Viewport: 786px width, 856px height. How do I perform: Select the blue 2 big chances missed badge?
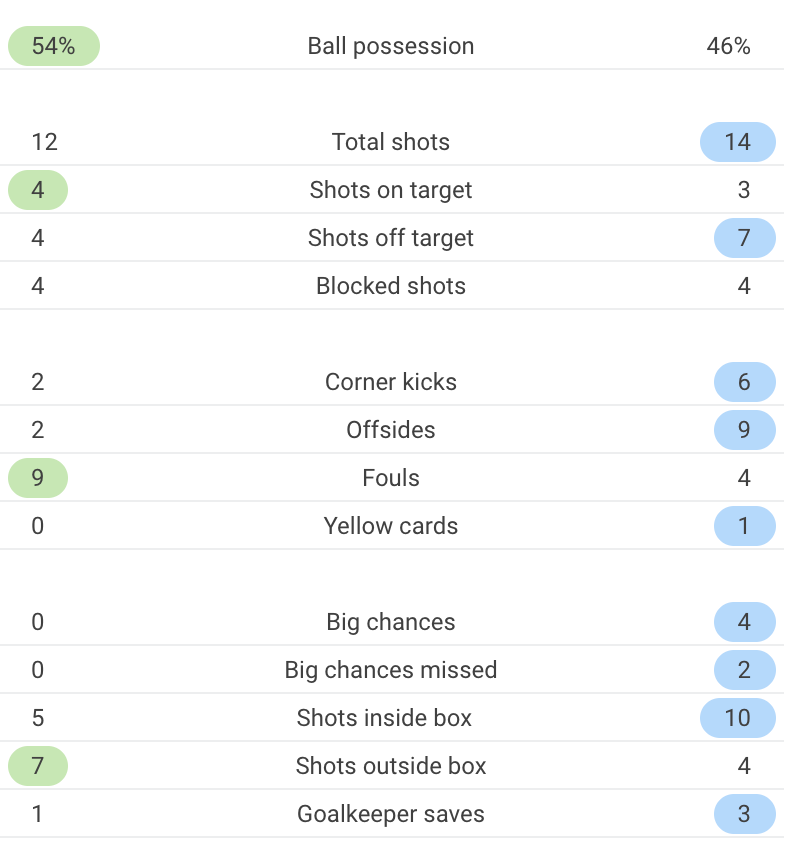(x=745, y=670)
